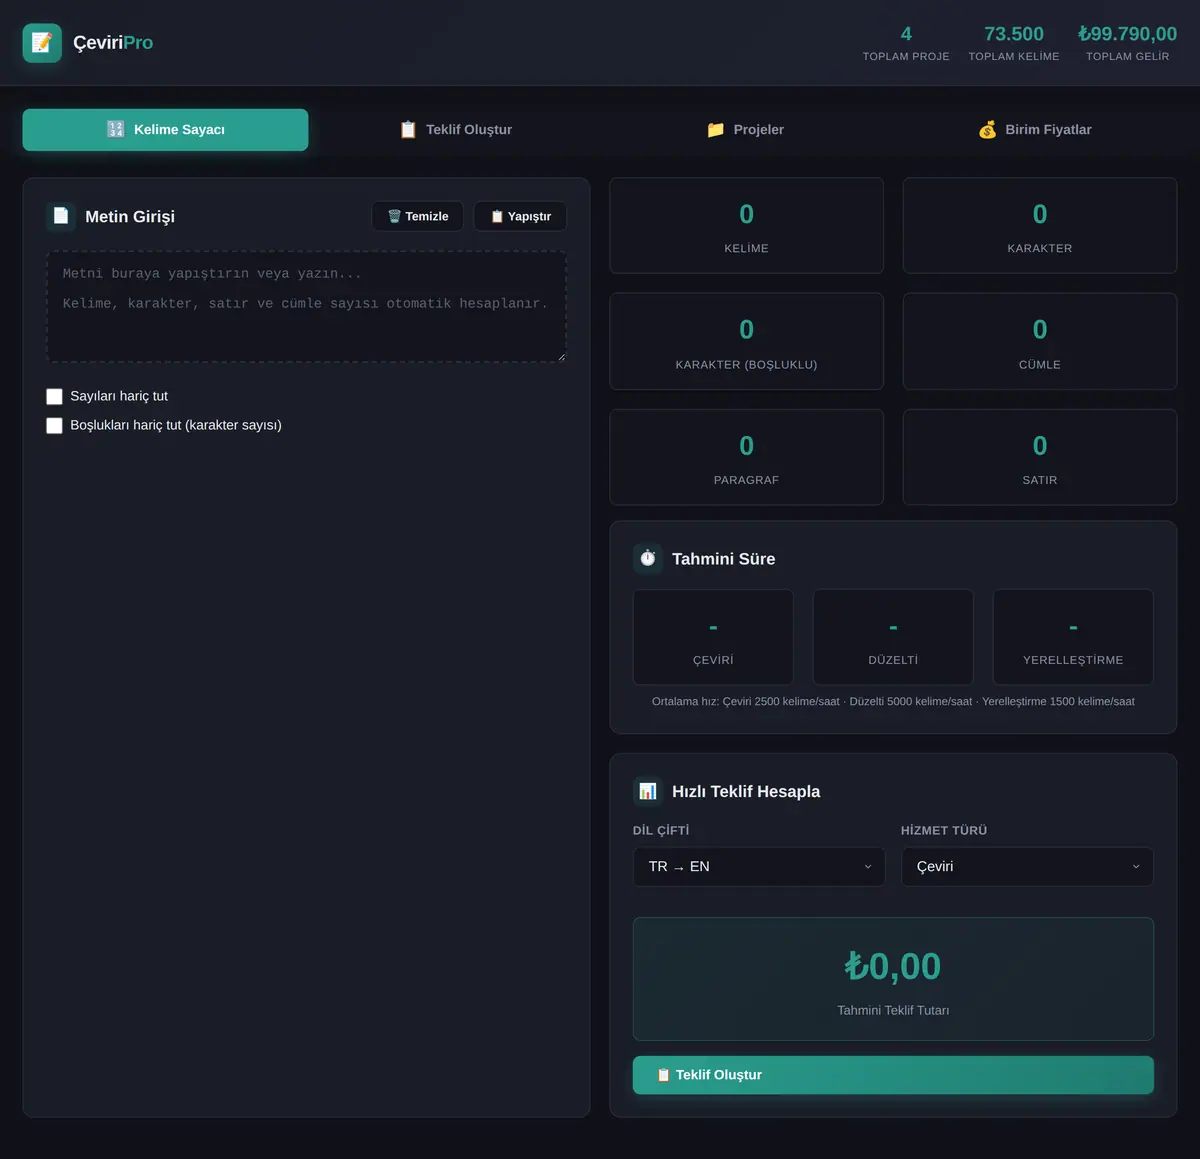Click the Toplam Proje value 4
The width and height of the screenshot is (1200, 1159).
coord(906,34)
